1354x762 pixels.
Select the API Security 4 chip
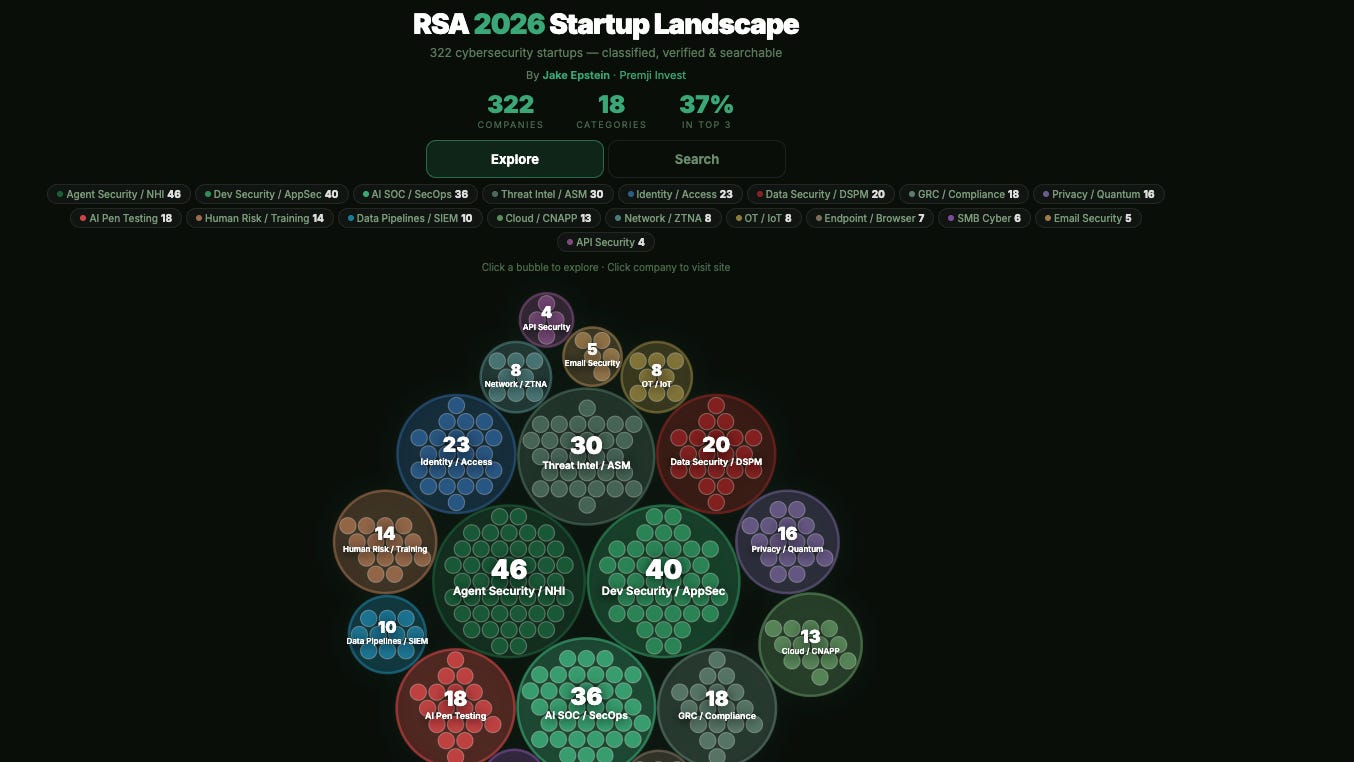pyautogui.click(x=606, y=242)
